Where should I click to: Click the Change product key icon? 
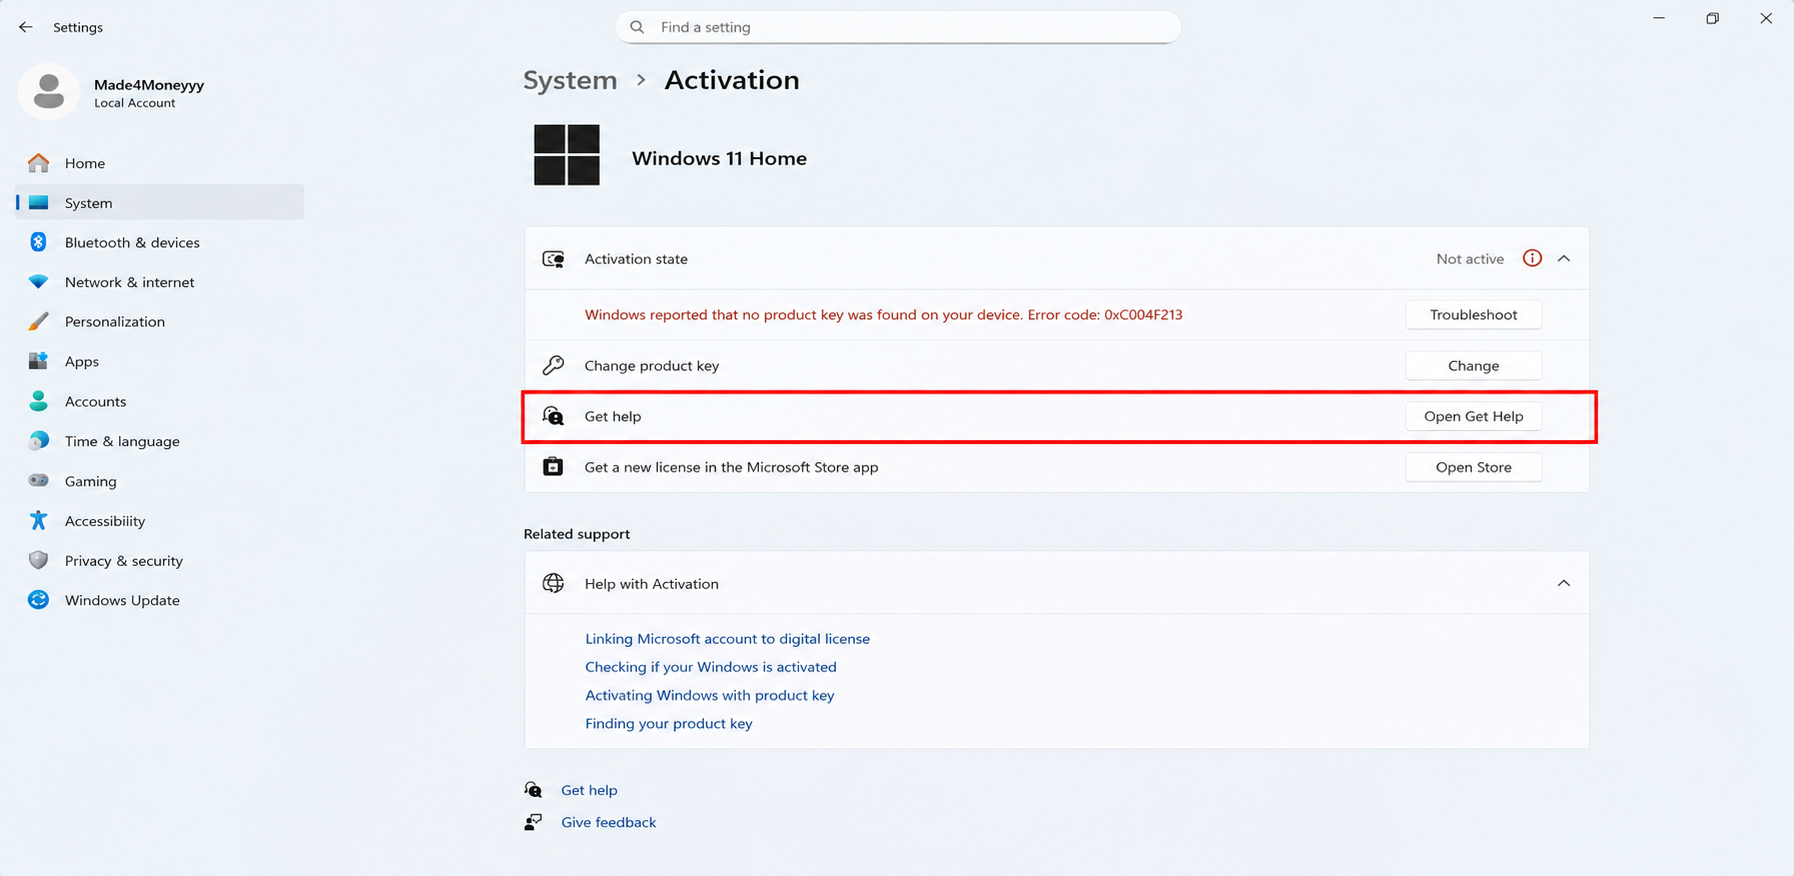tap(553, 365)
